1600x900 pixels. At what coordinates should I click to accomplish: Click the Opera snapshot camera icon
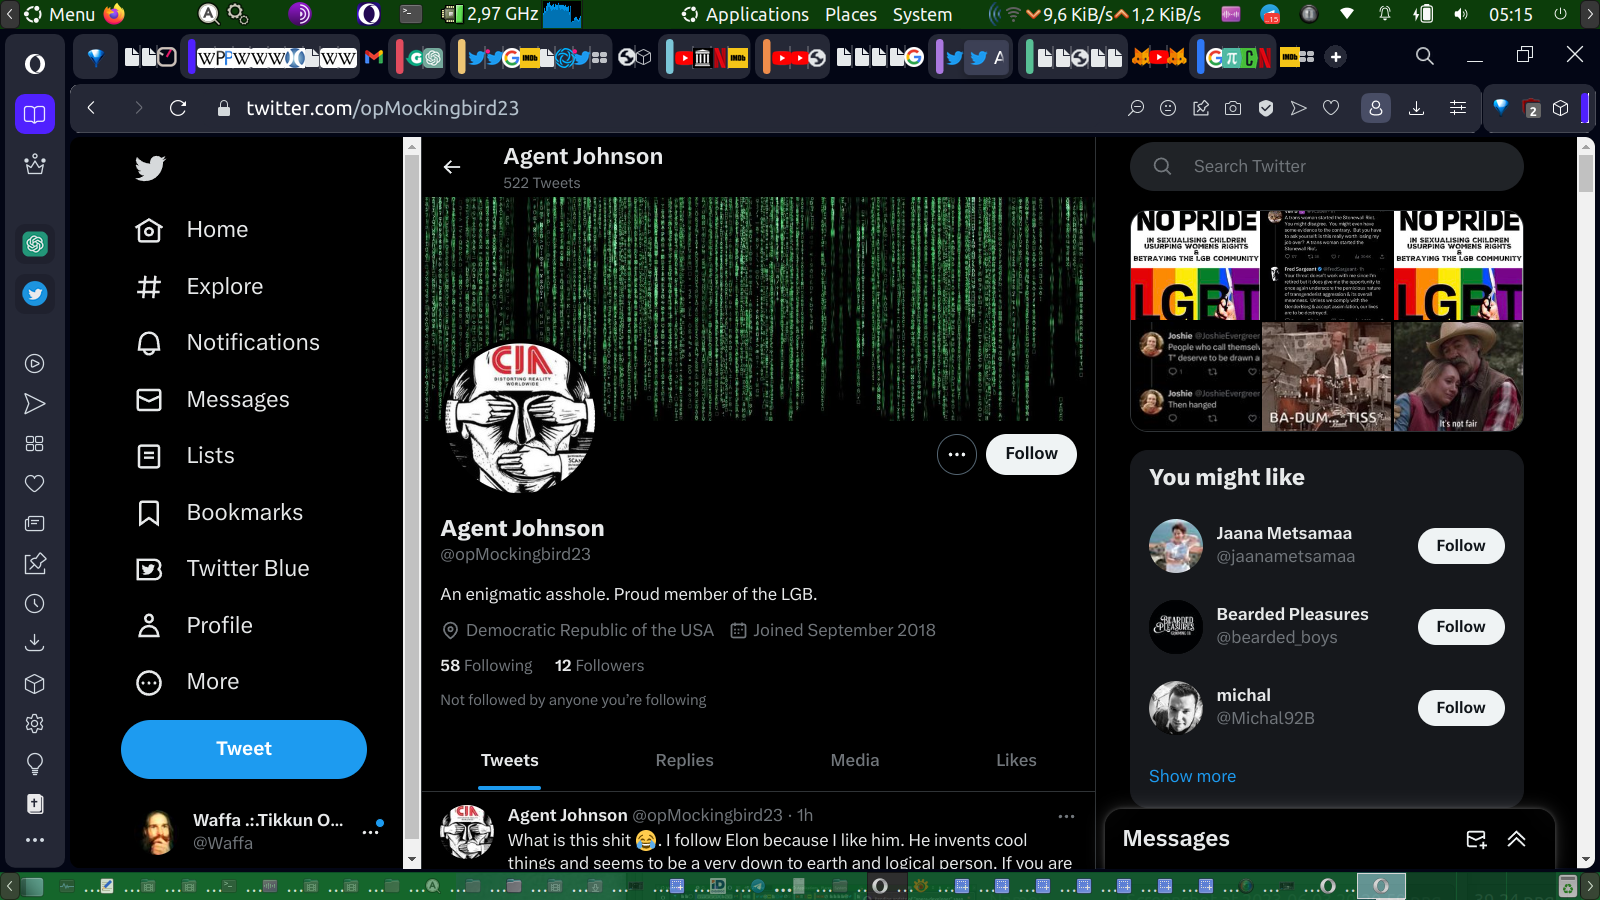point(1233,108)
